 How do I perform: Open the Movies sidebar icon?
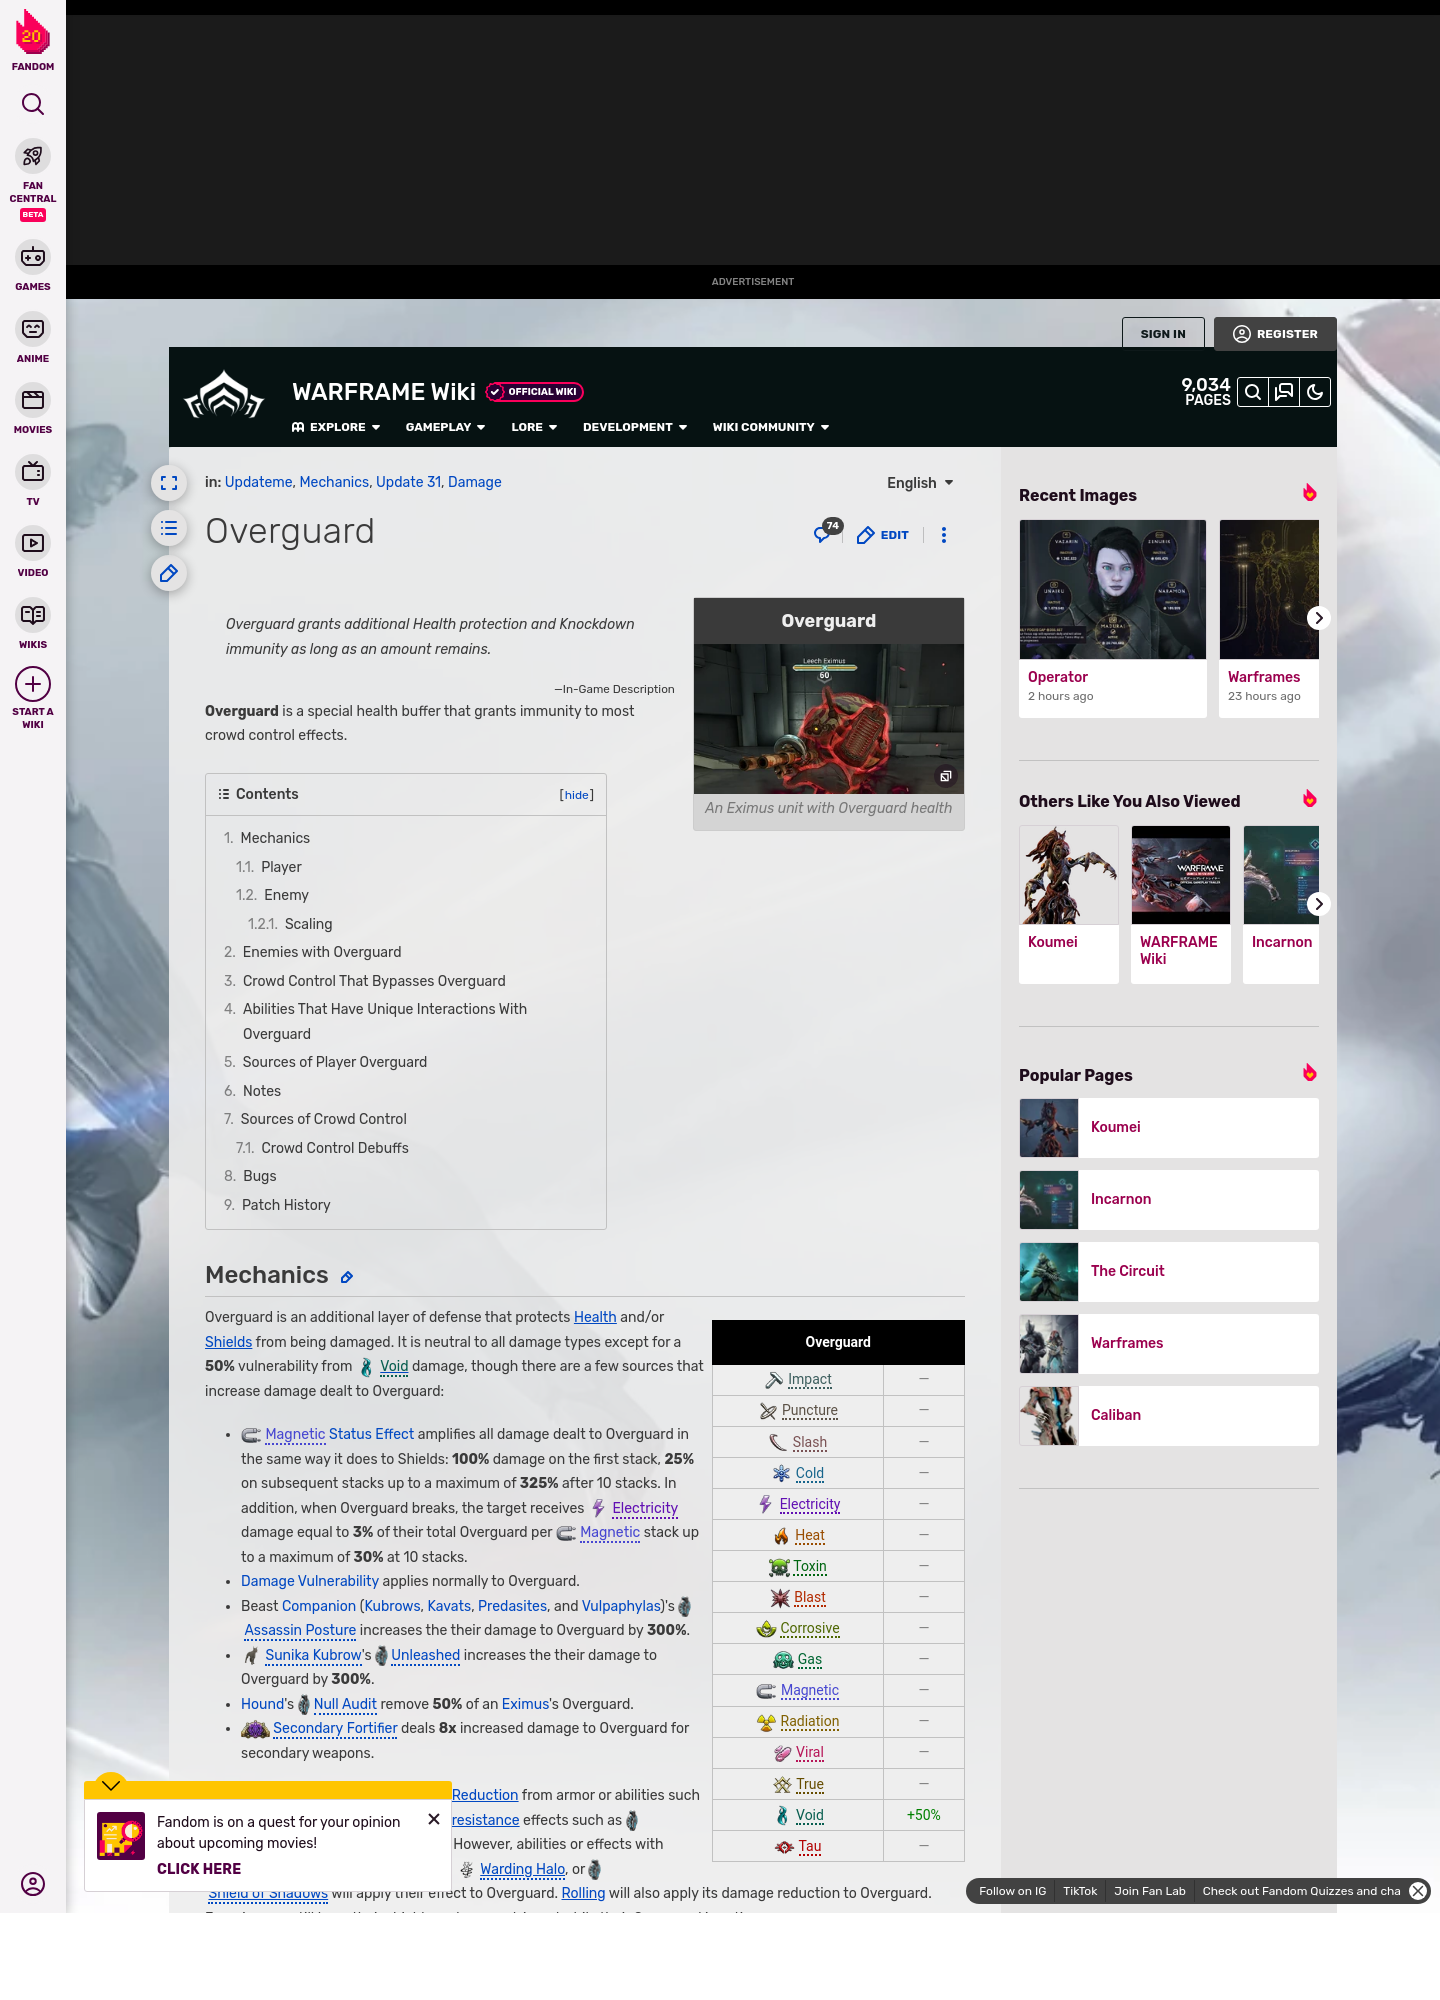(33, 400)
